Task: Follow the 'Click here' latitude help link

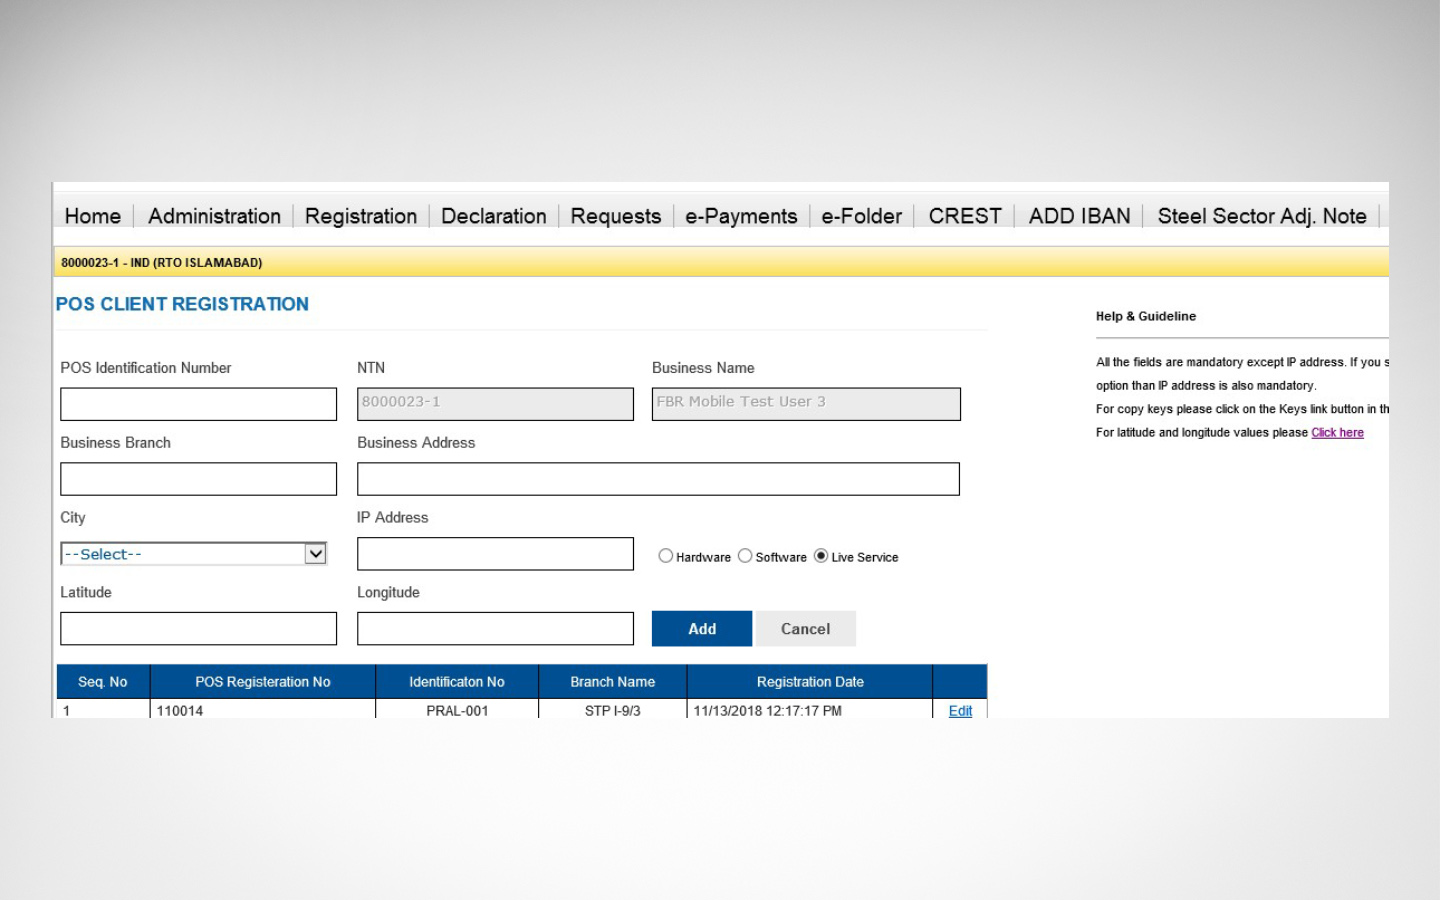Action: pyautogui.click(x=1337, y=433)
